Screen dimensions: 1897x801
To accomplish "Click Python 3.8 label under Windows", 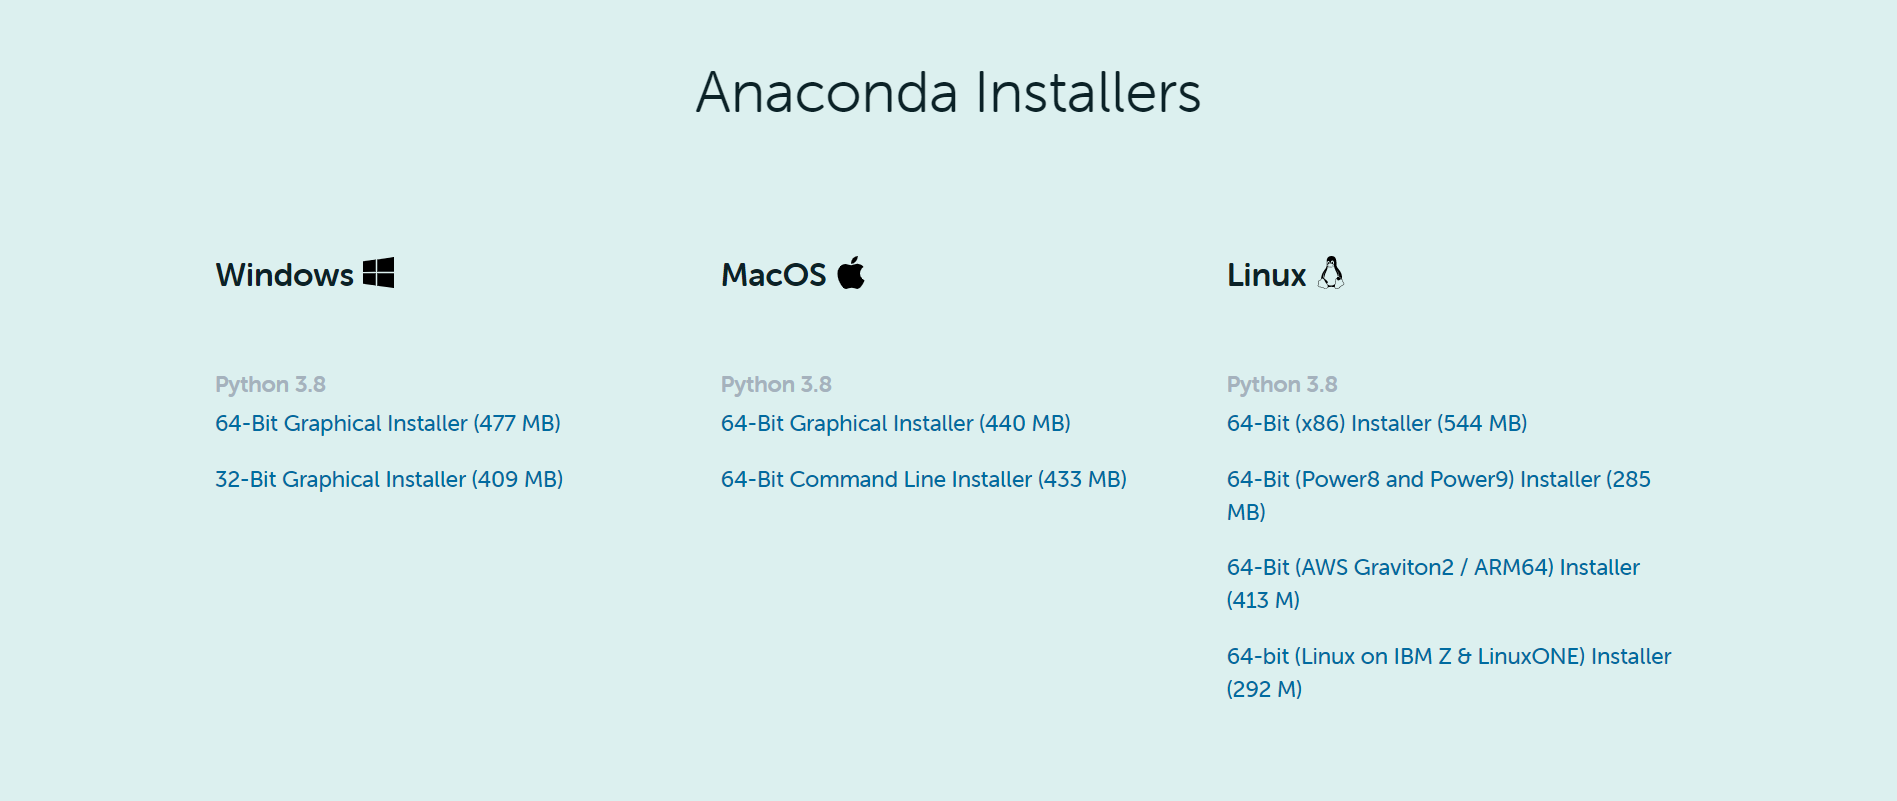I will point(270,384).
